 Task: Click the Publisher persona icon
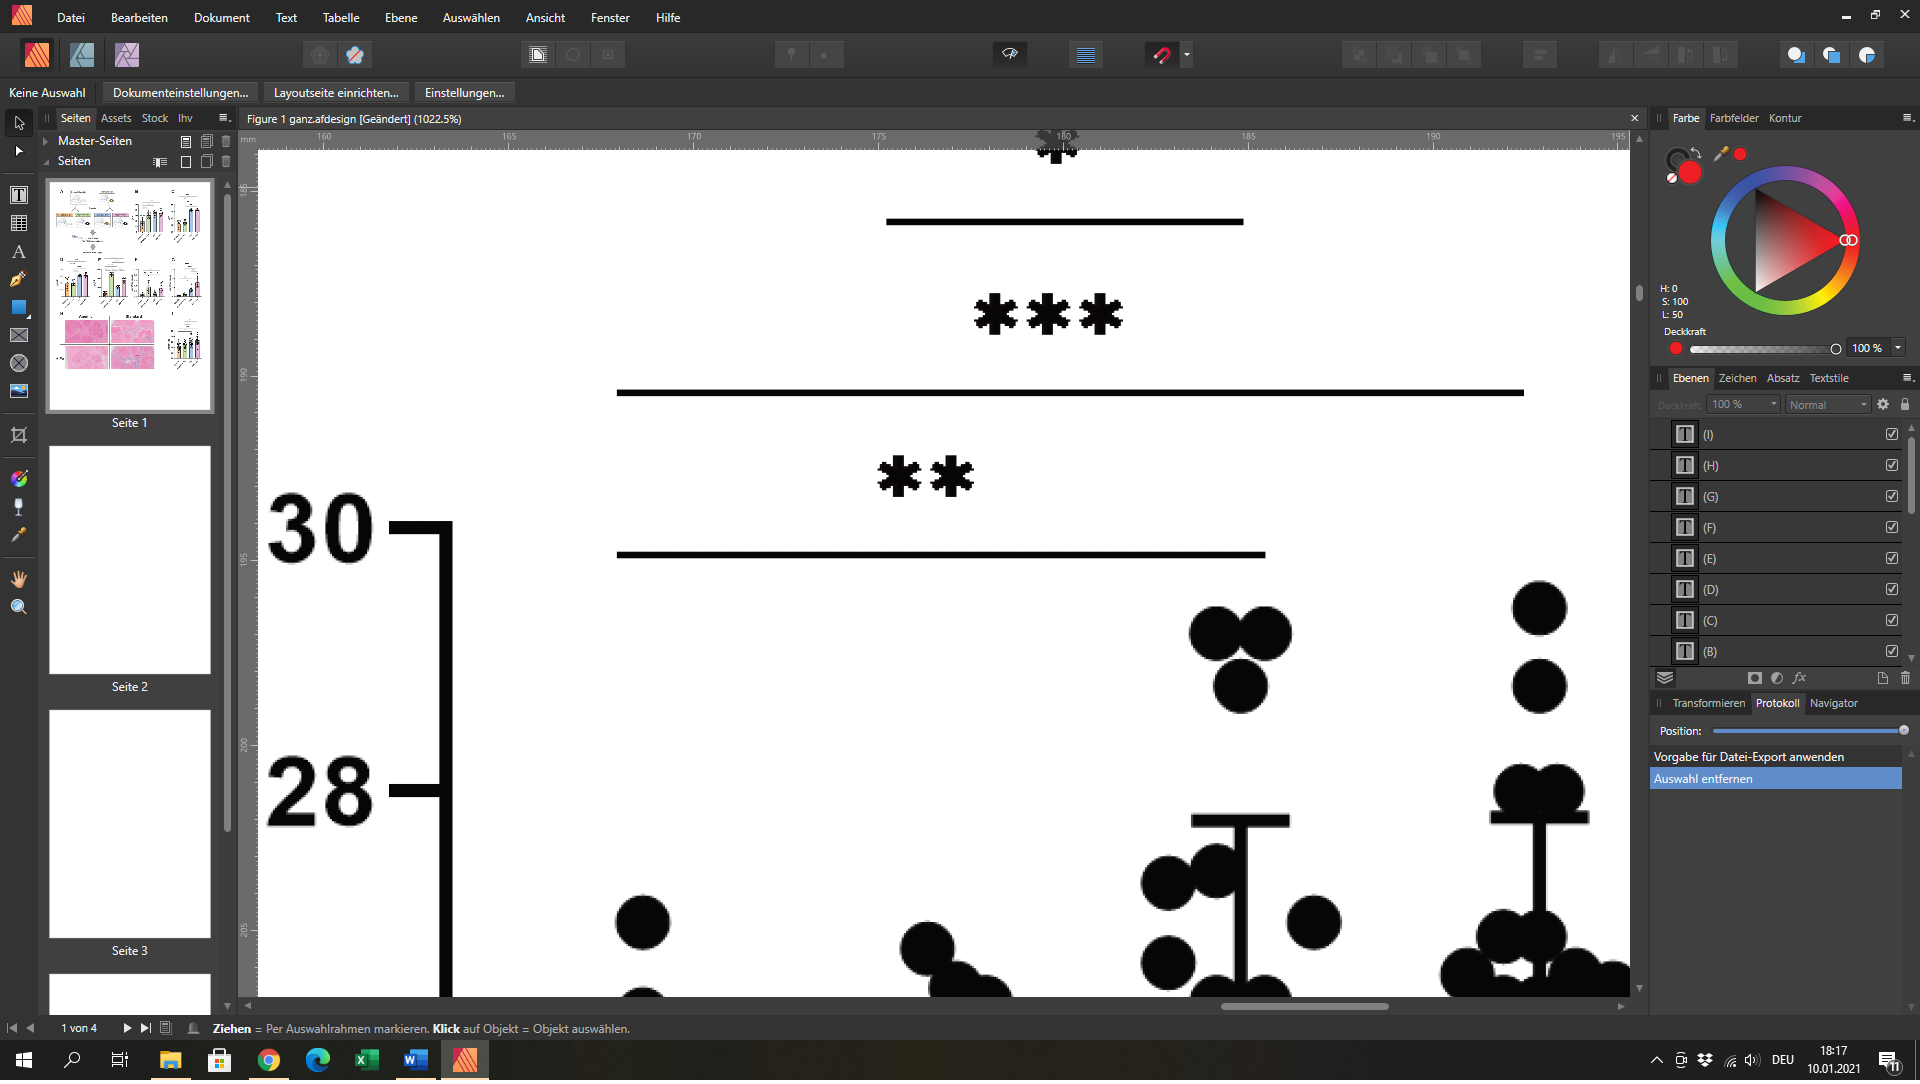[x=38, y=55]
